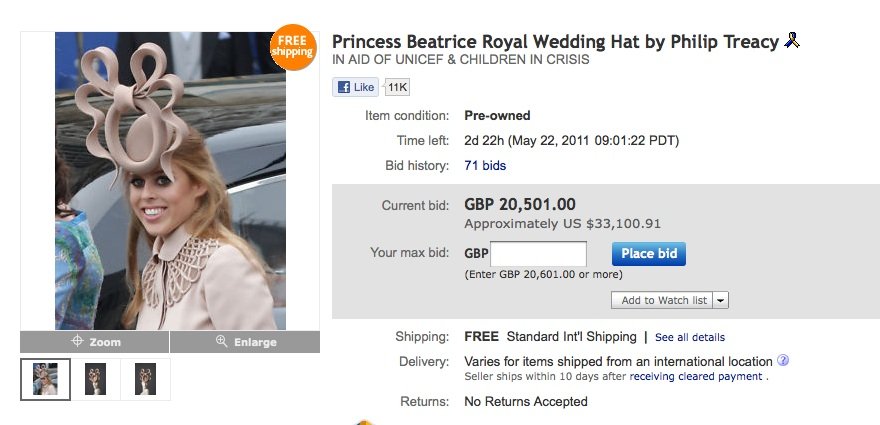880x425 pixels.
Task: Open the 71 bids history link
Action: point(485,165)
